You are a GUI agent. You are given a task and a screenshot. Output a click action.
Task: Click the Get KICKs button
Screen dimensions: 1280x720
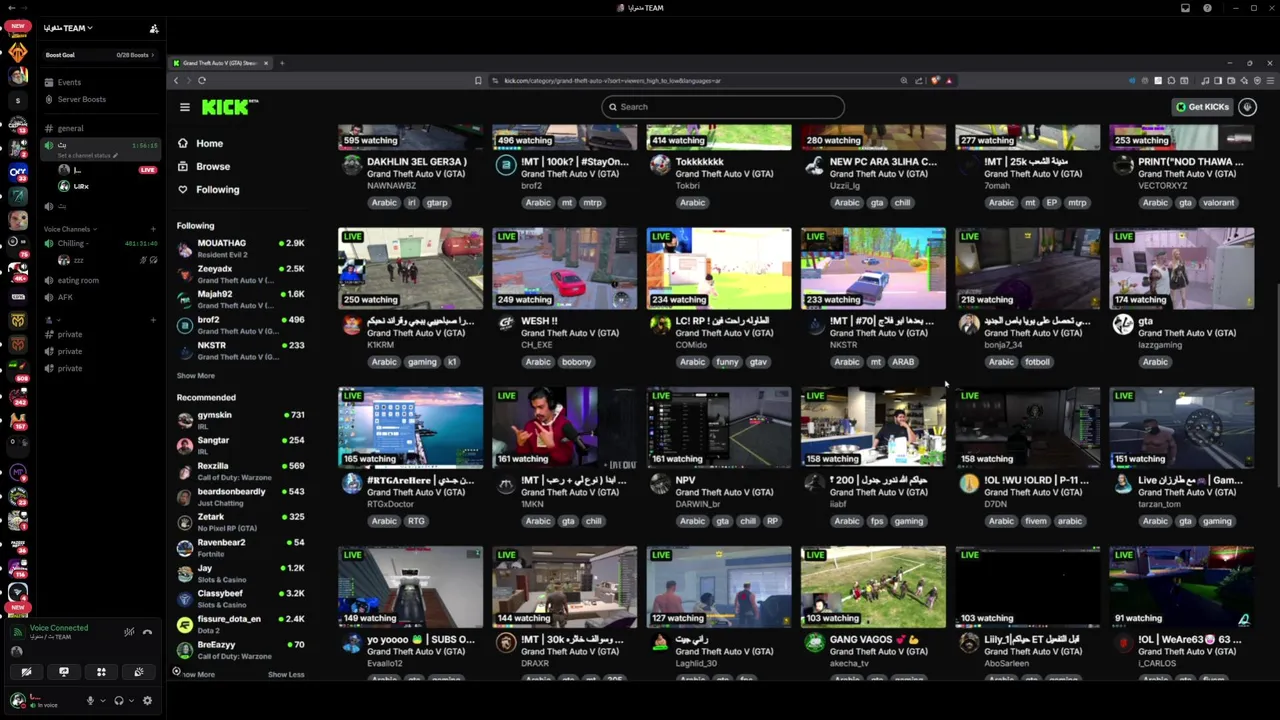1202,107
